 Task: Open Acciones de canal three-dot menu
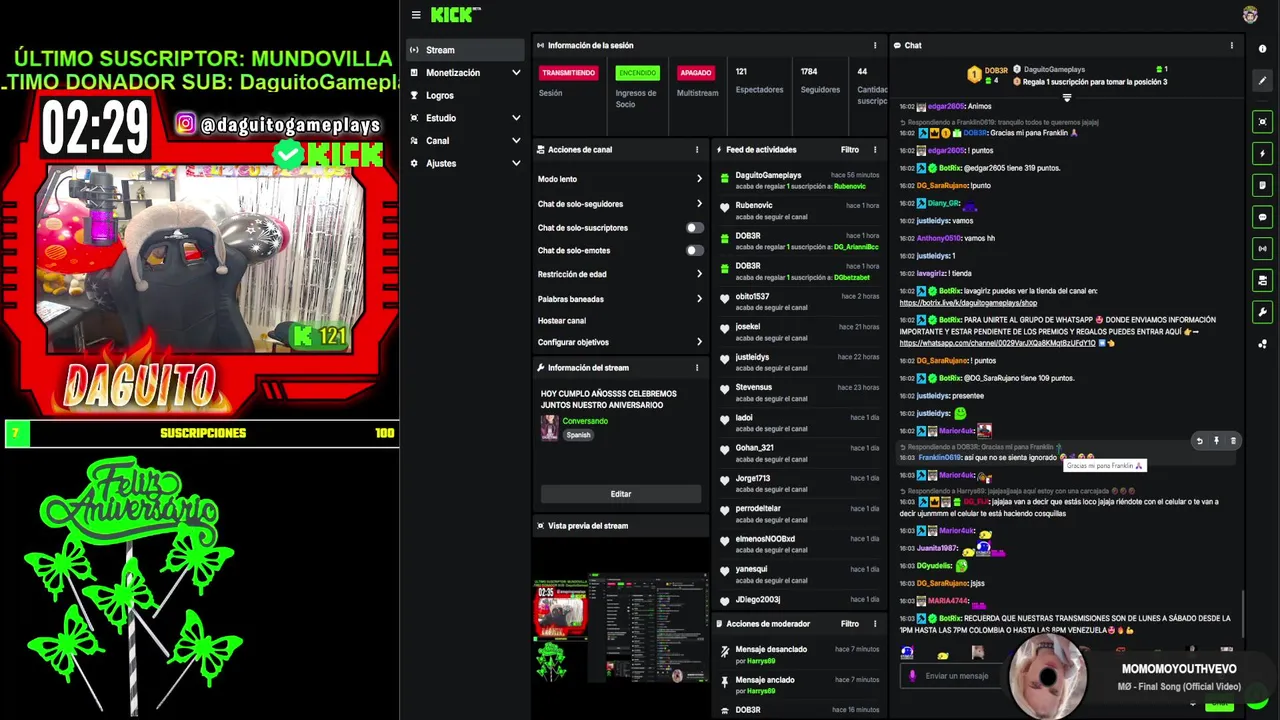pyautogui.click(x=697, y=149)
